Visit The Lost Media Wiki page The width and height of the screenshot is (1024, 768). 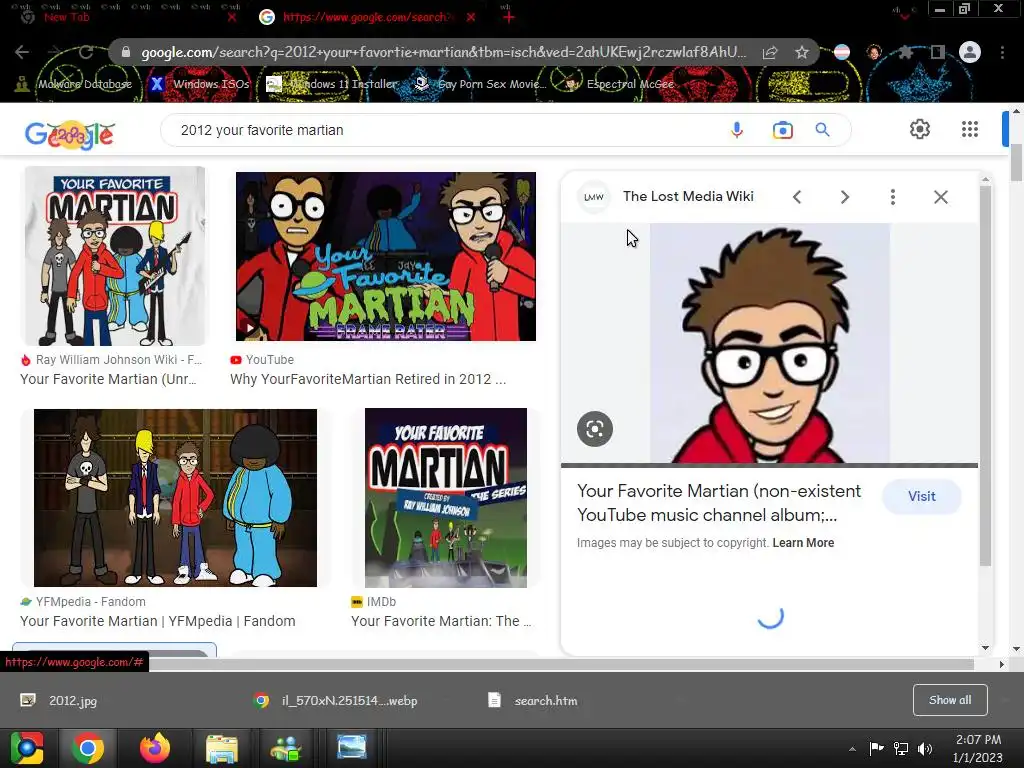921,496
